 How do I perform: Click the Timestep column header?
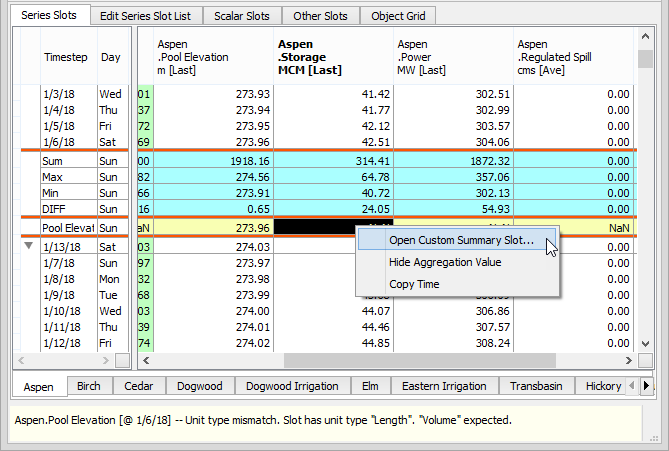pos(65,58)
